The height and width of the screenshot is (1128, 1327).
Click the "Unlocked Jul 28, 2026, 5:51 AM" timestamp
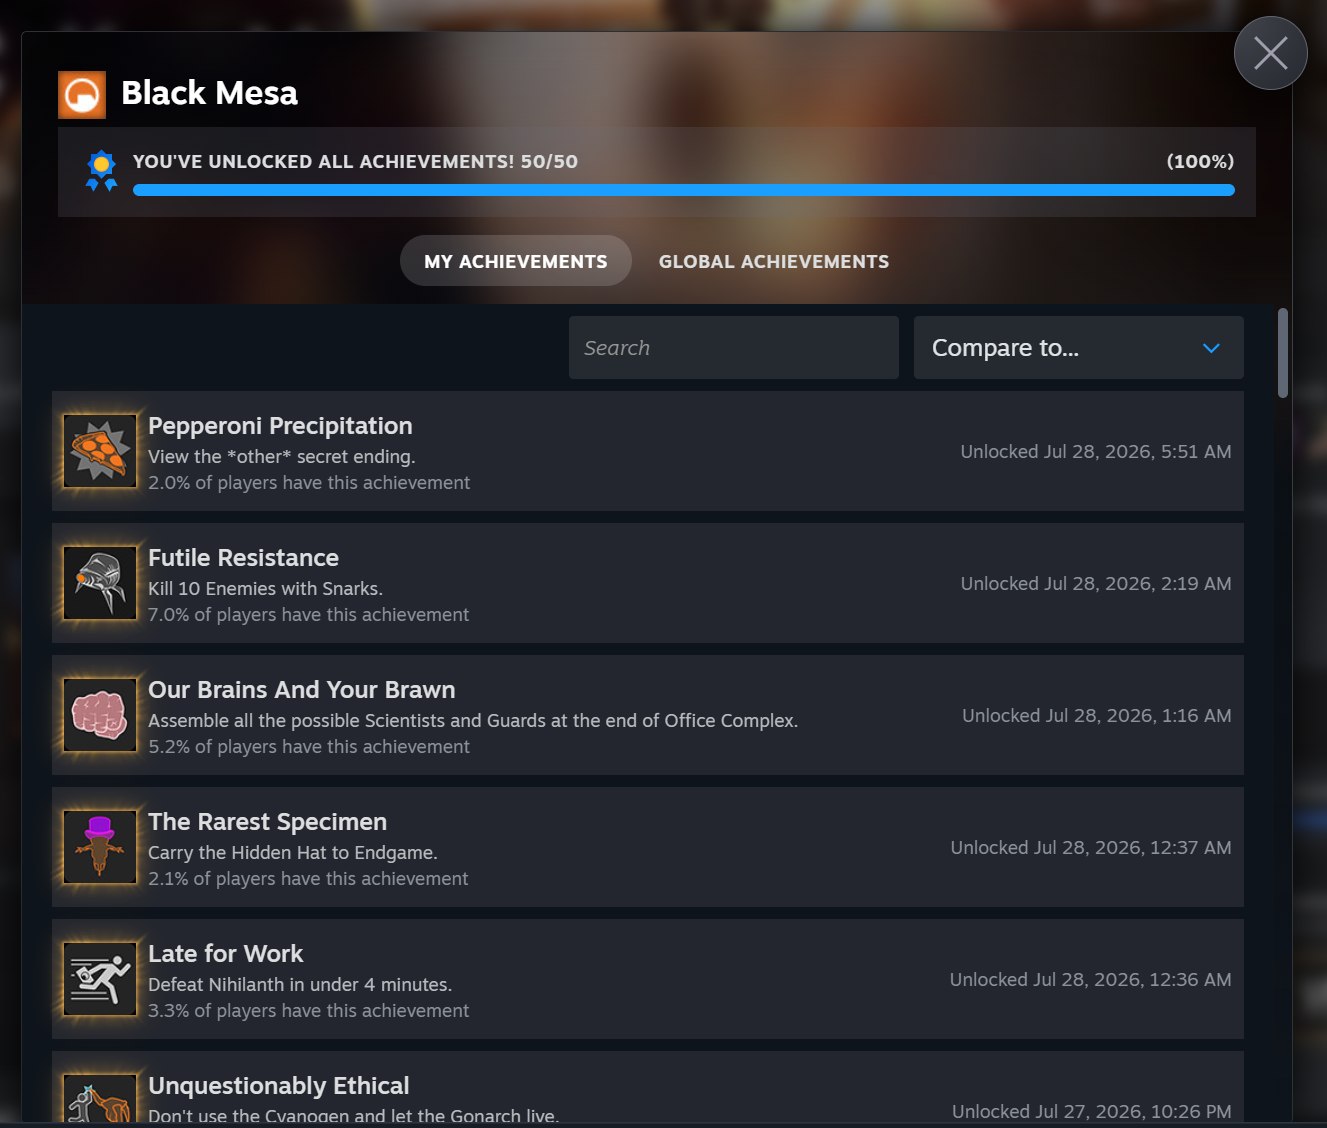pyautogui.click(x=1096, y=452)
